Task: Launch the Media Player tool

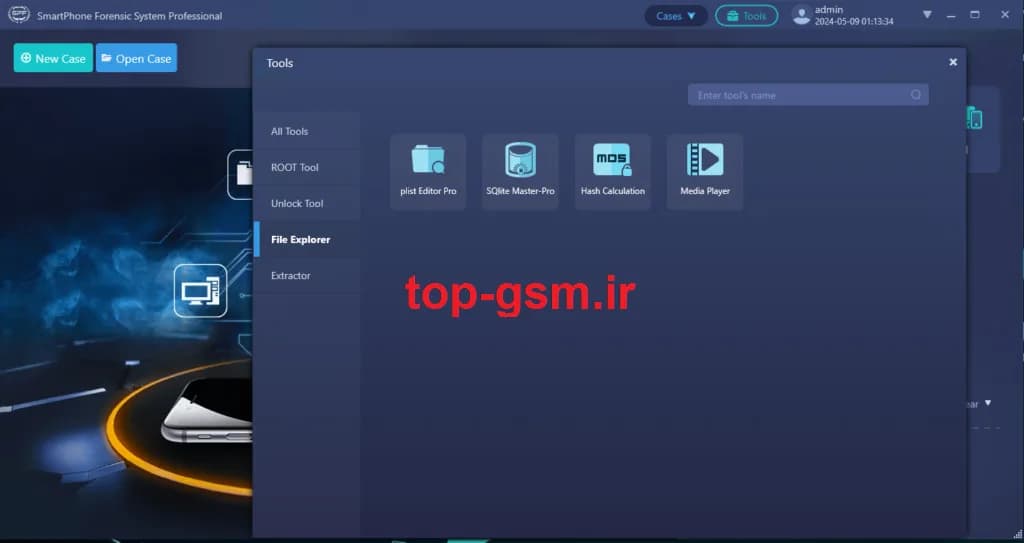Action: click(x=705, y=171)
